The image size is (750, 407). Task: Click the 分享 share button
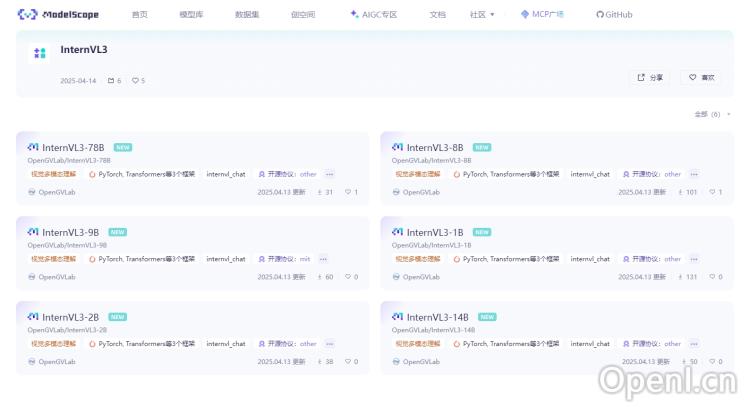coord(650,77)
